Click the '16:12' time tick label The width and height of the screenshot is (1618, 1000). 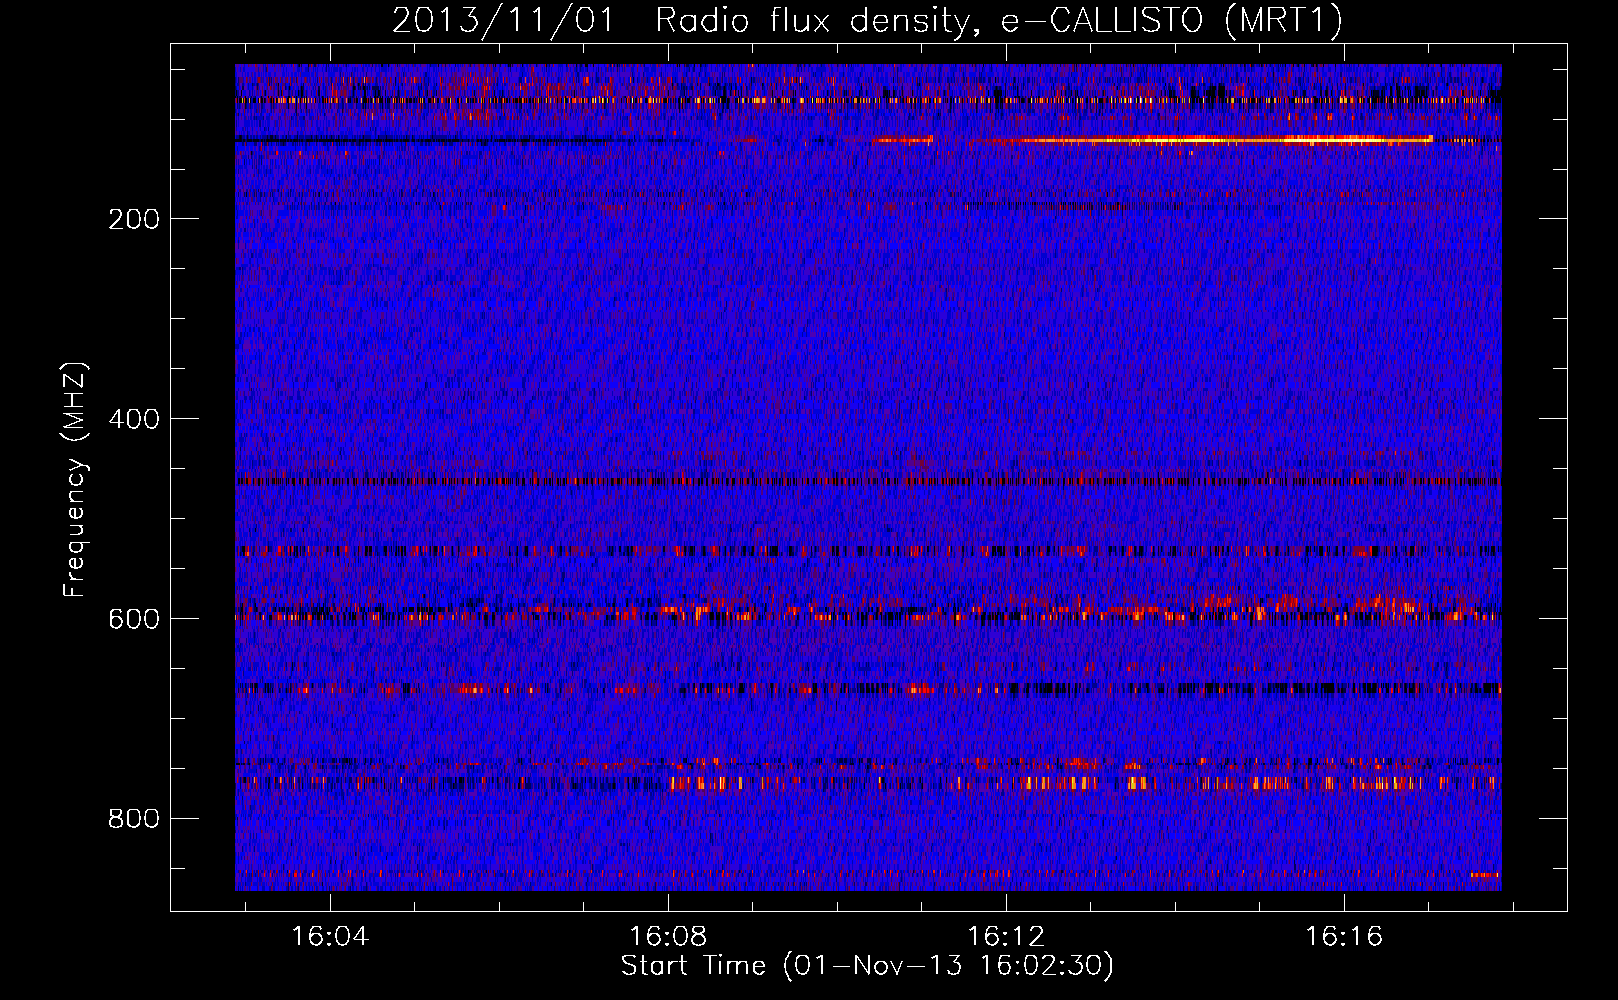[1006, 937]
